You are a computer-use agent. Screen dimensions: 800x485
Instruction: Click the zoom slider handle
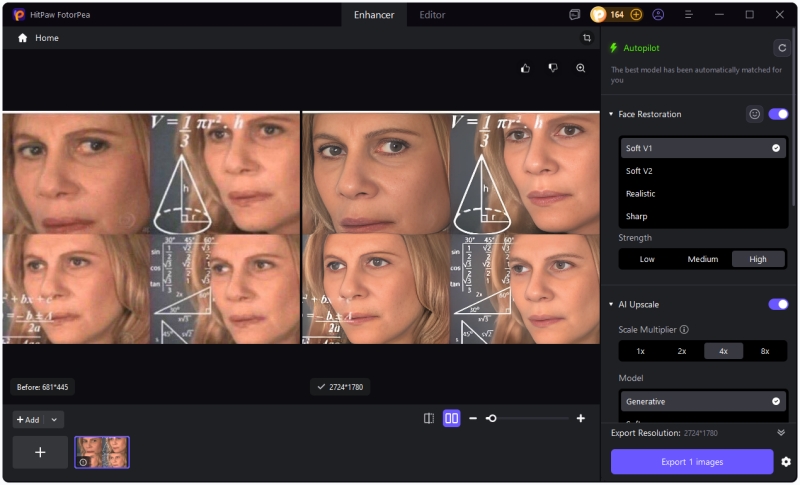491,419
